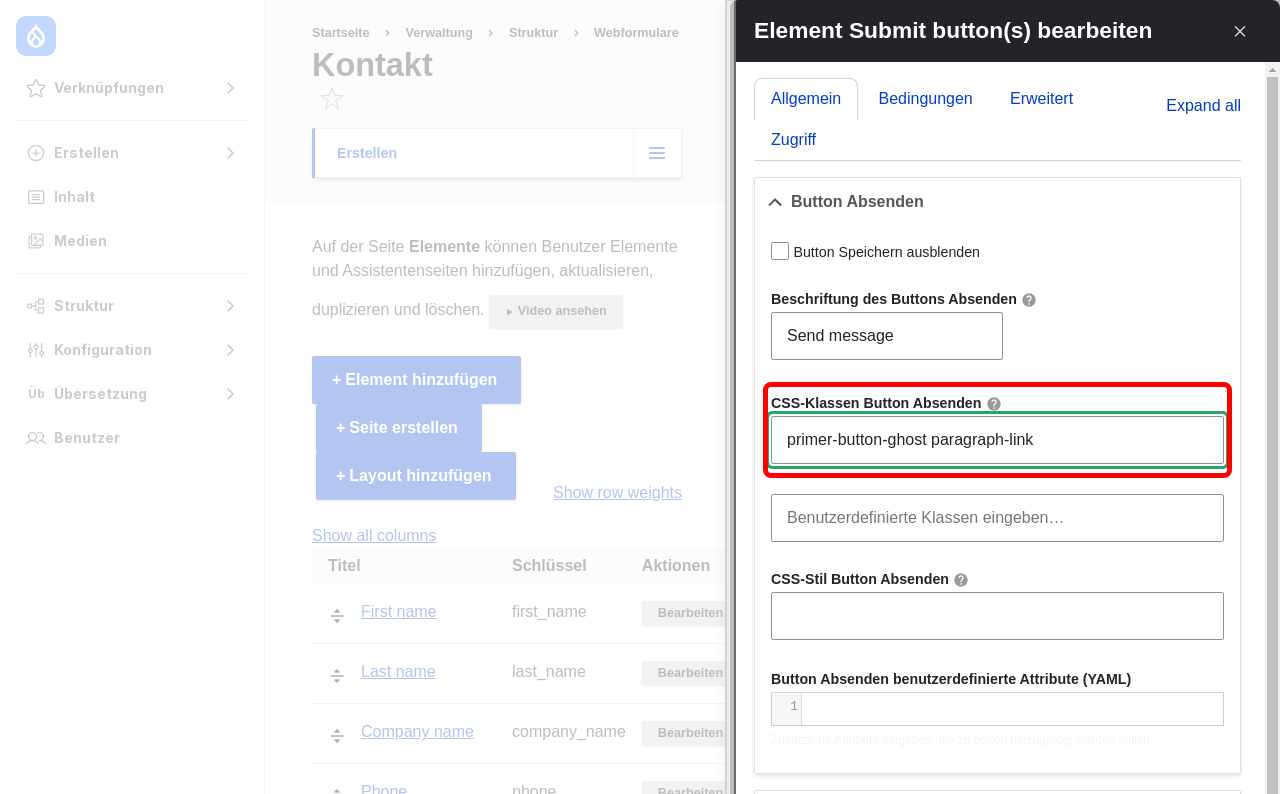Open Inhalt in sidebar menu
The width and height of the screenshot is (1280, 794).
click(75, 197)
